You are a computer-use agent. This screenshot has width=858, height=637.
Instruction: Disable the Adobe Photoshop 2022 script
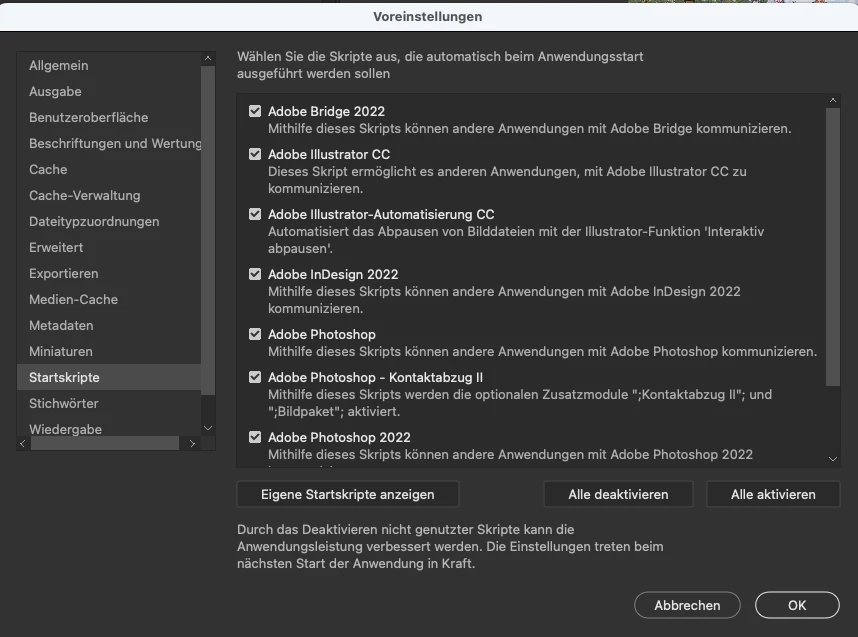[255, 437]
